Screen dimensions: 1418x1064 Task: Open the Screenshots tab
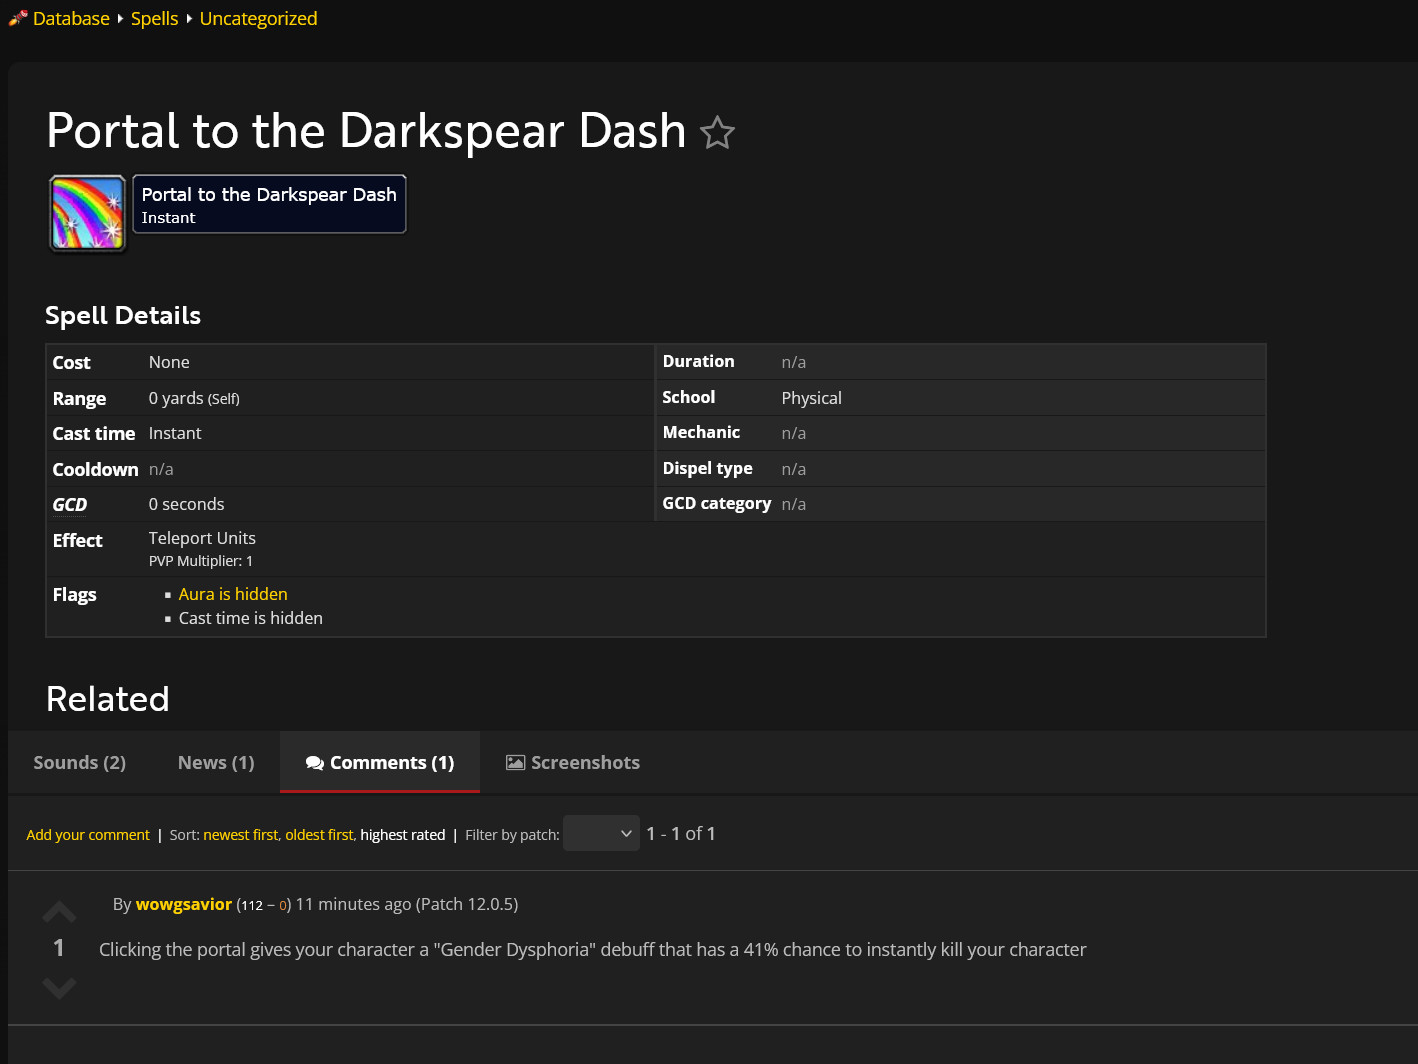[573, 762]
